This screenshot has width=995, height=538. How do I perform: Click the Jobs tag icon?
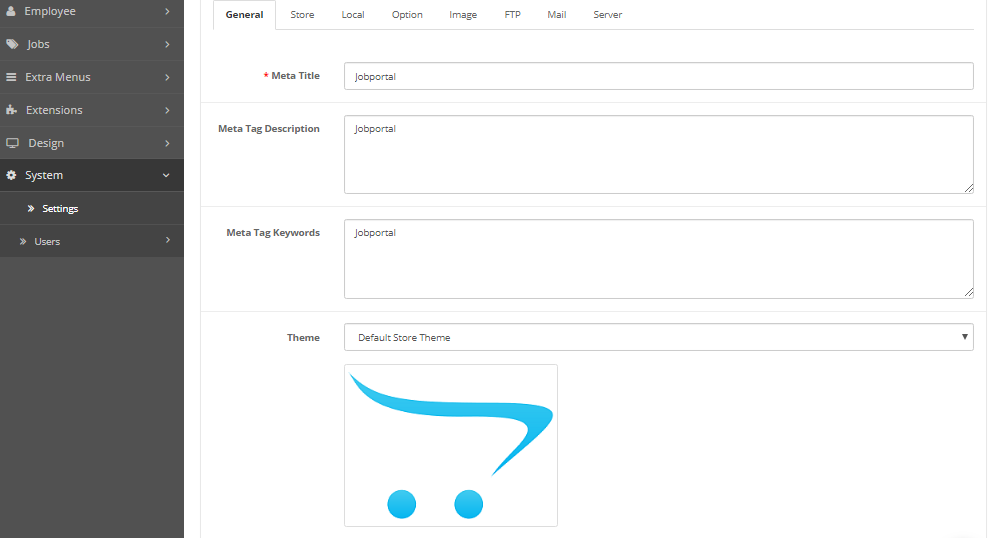[x=11, y=44]
